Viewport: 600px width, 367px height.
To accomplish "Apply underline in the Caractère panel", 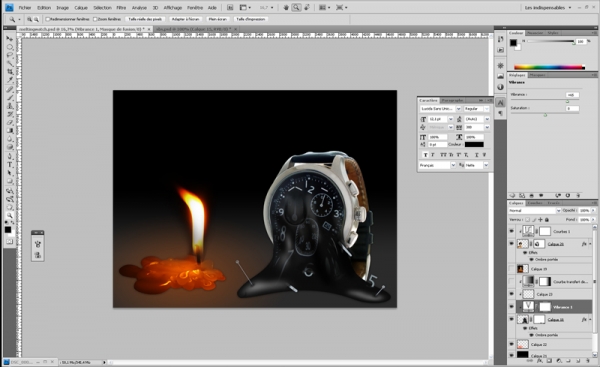I will click(477, 155).
